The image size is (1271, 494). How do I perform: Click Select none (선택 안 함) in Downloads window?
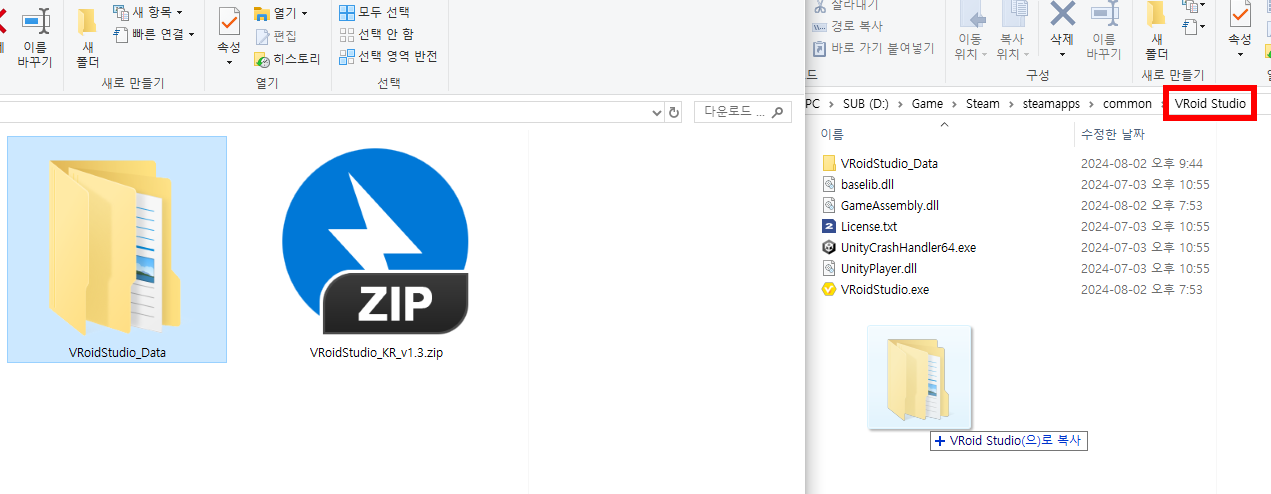pyautogui.click(x=376, y=34)
